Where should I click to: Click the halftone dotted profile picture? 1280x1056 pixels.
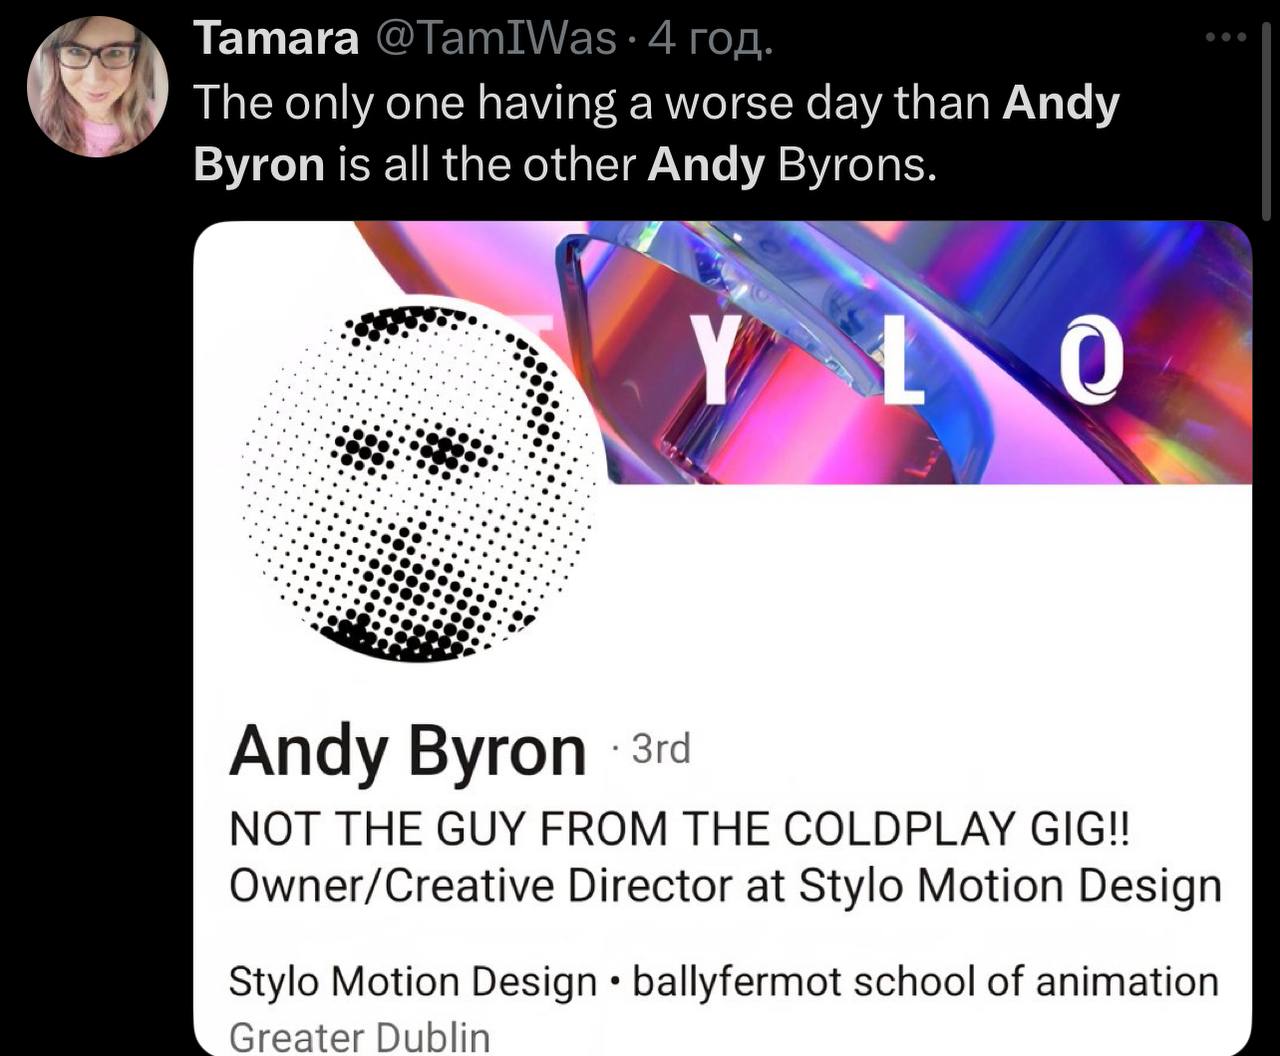(x=423, y=480)
